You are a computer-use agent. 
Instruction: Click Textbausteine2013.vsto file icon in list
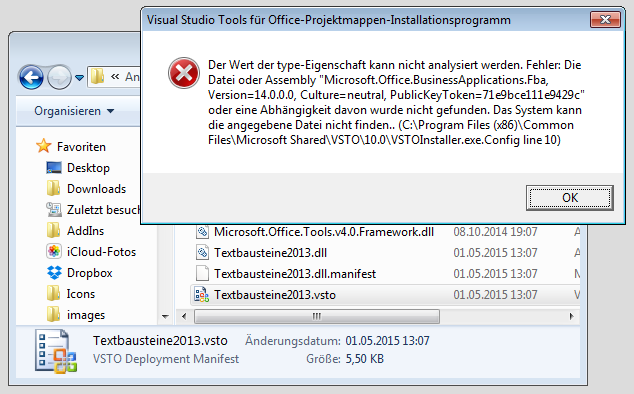(202, 294)
